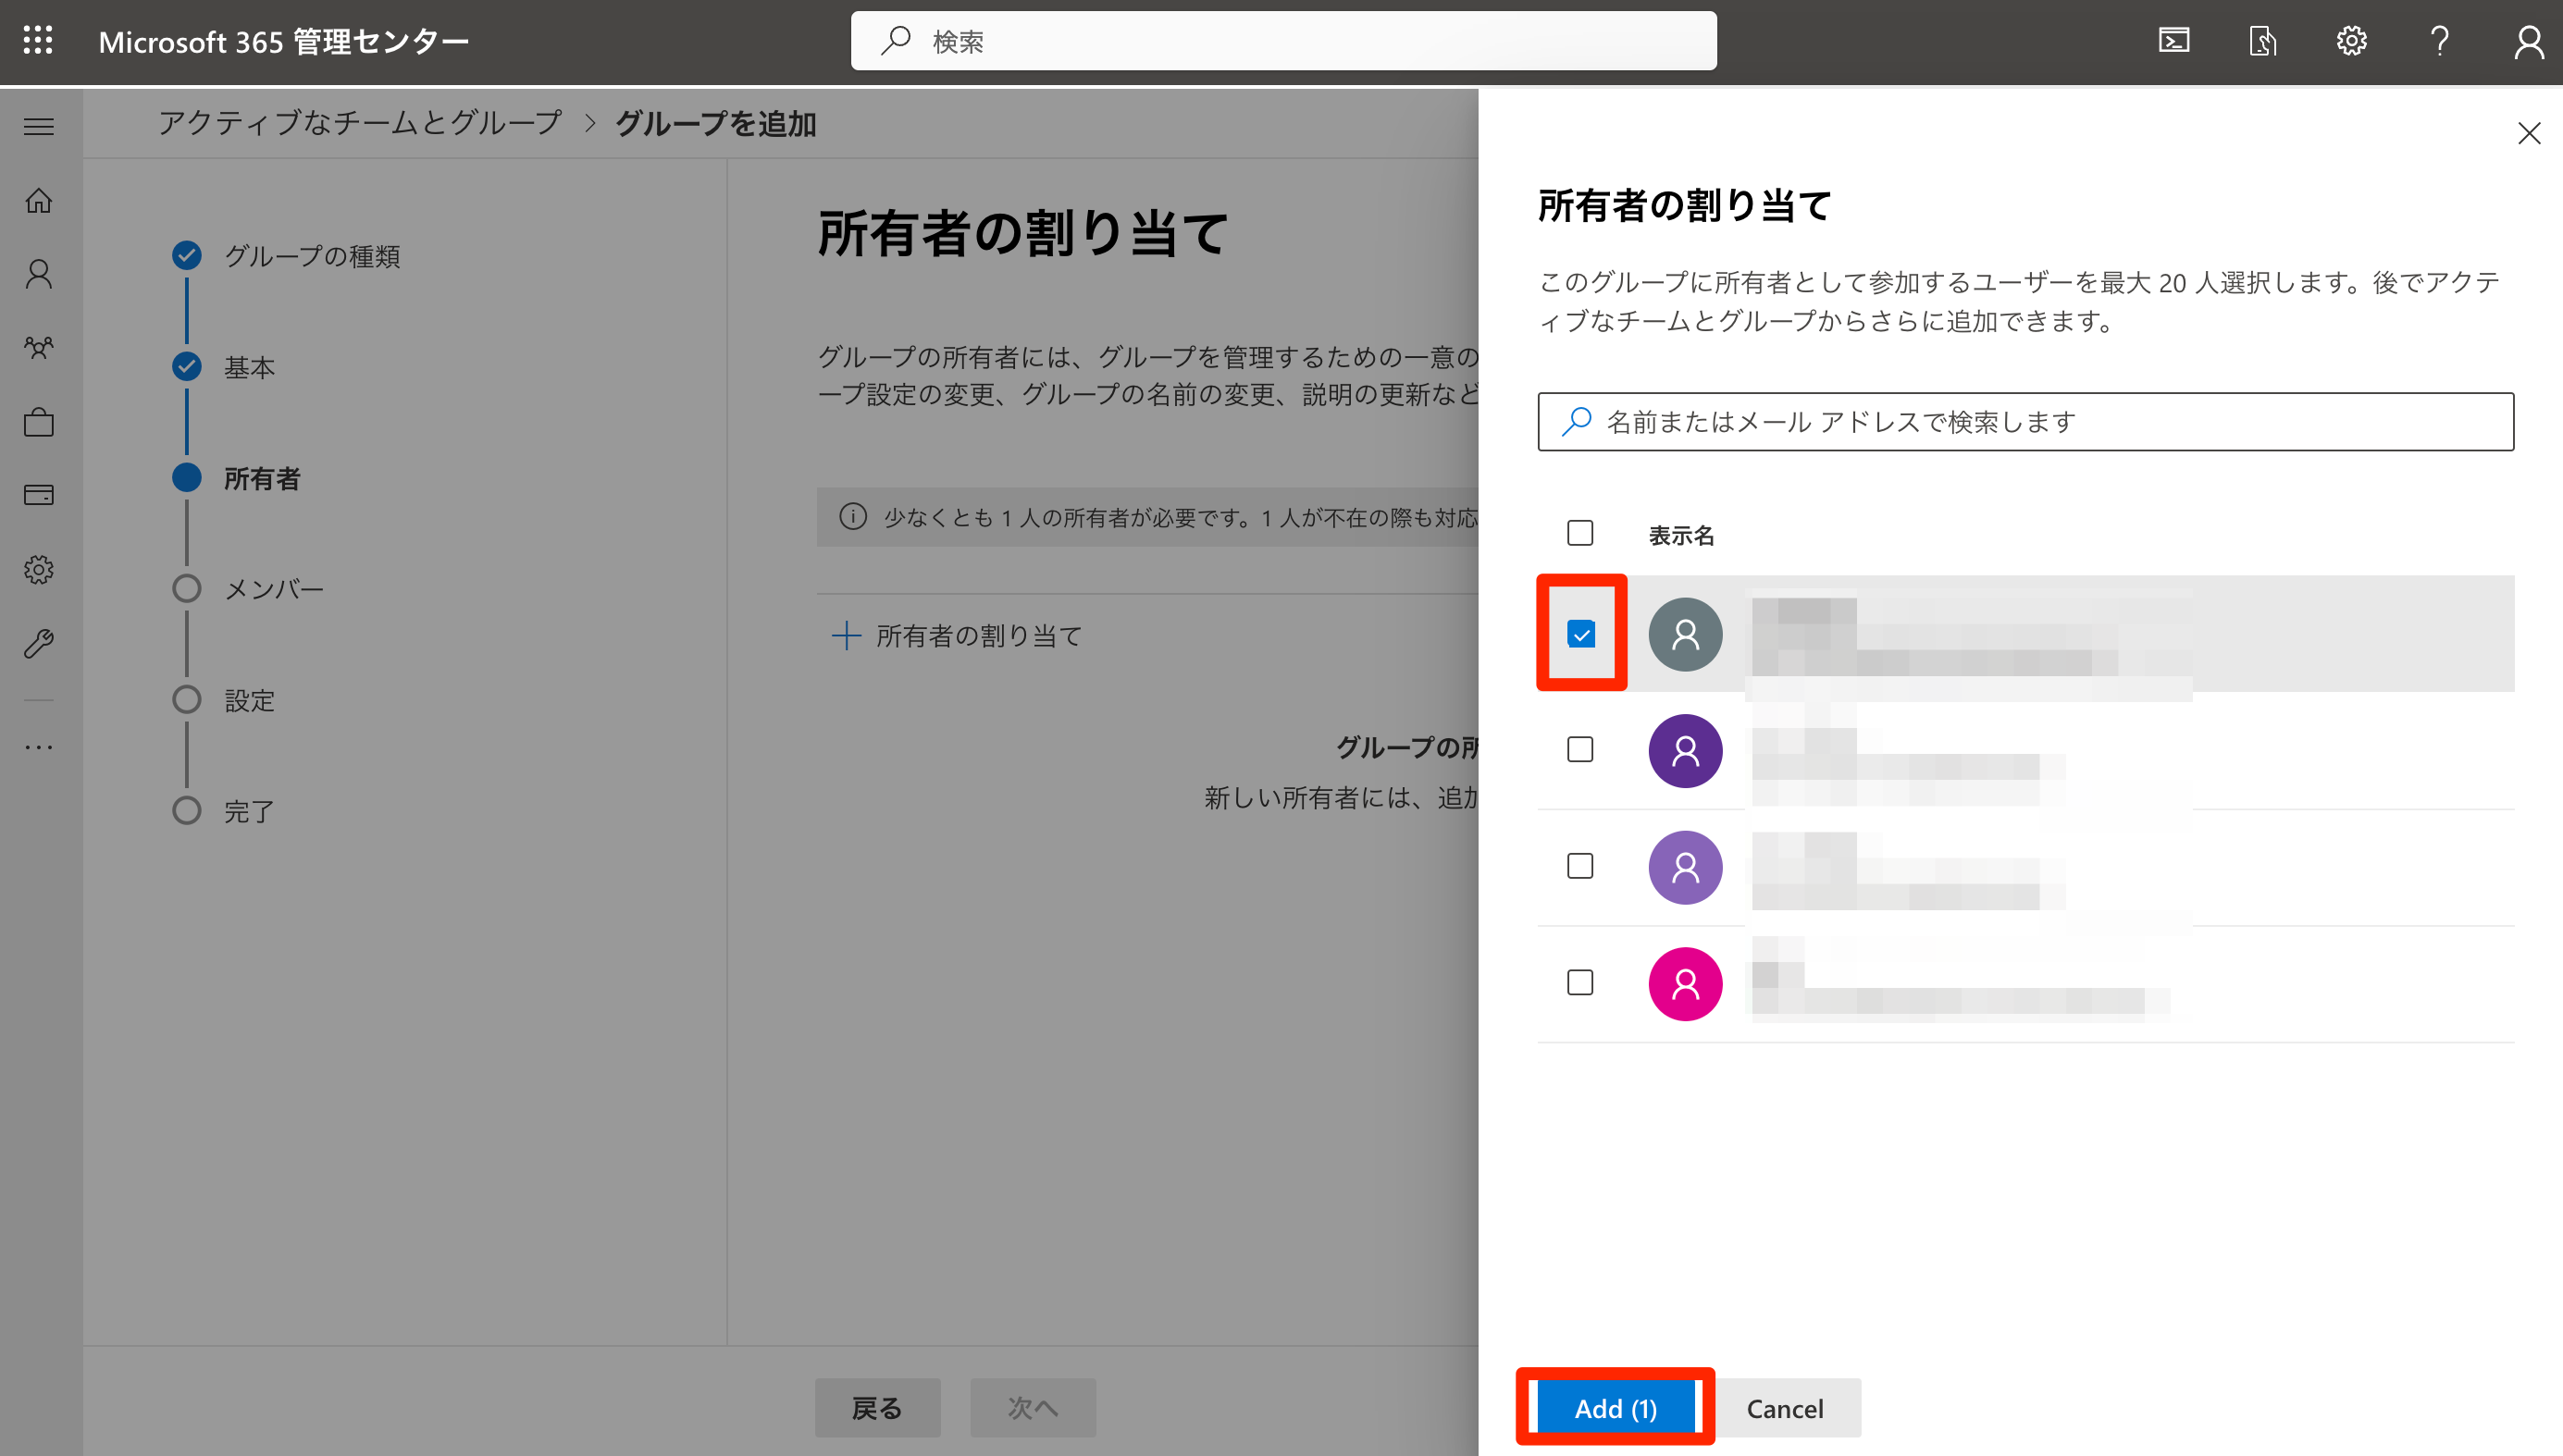This screenshot has width=2563, height=1456.
Task: Open the account profile icon in header
Action: pyautogui.click(x=2529, y=42)
